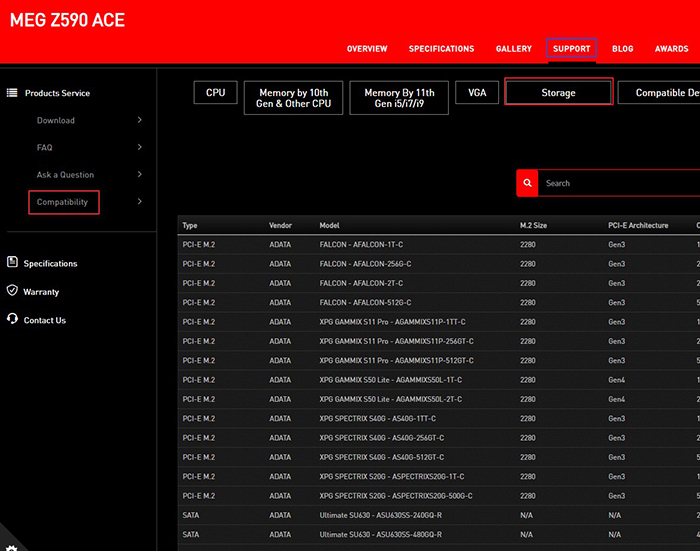Click the red search magnifier icon

527,183
